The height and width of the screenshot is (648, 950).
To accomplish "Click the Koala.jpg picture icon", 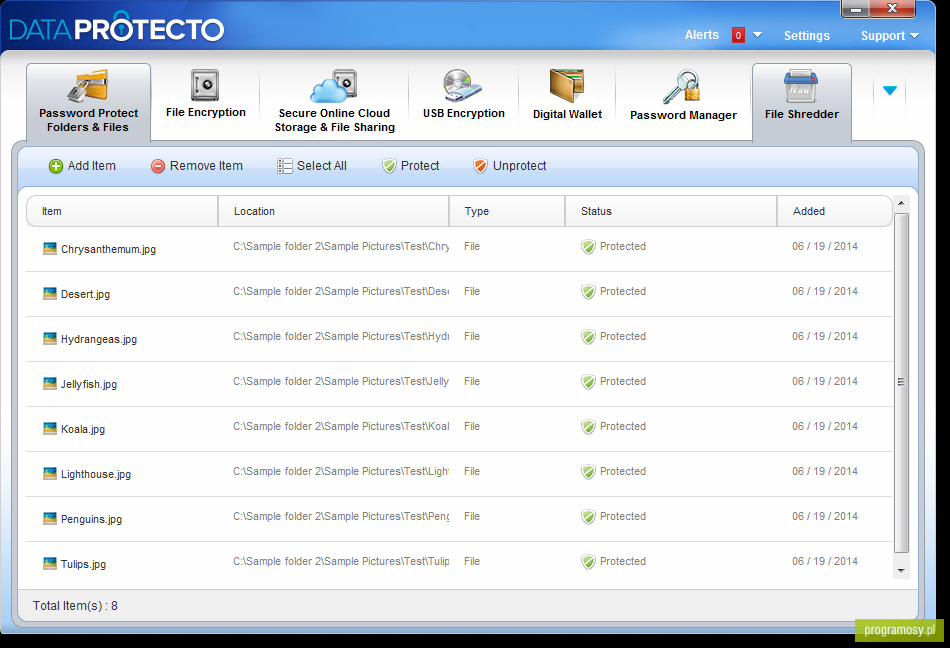I will click(50, 429).
